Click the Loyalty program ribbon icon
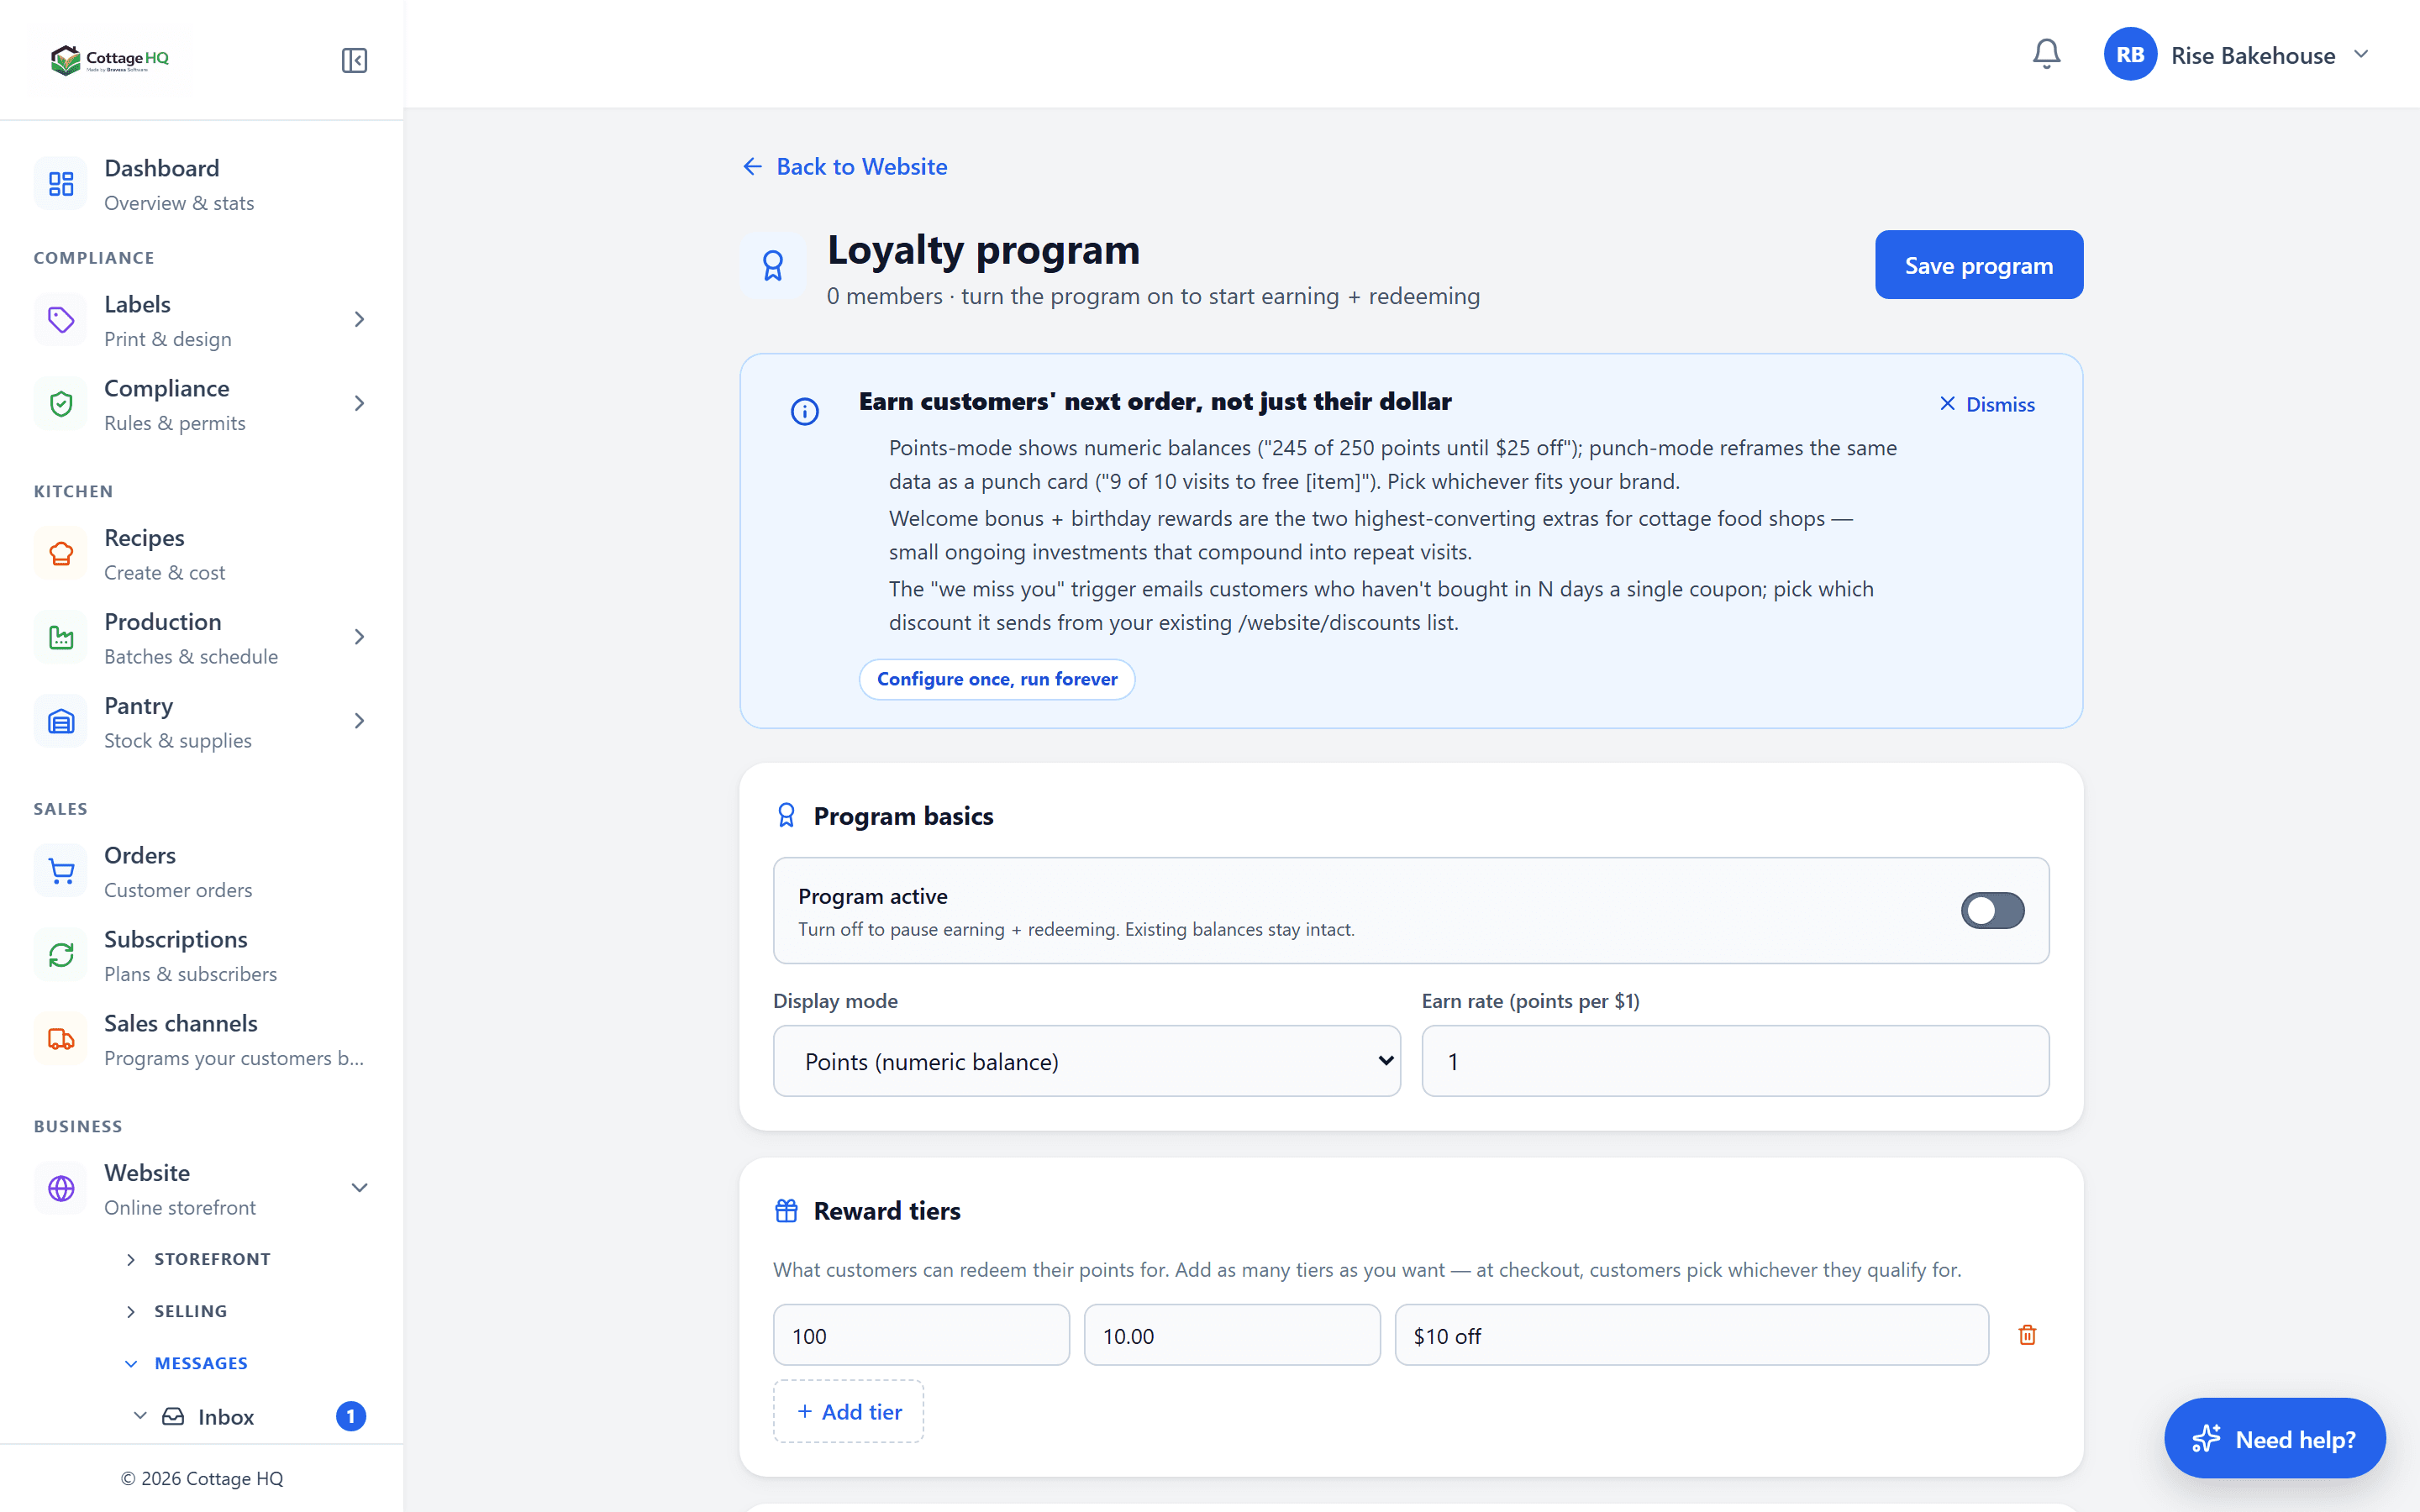2420x1512 pixels. 773,265
